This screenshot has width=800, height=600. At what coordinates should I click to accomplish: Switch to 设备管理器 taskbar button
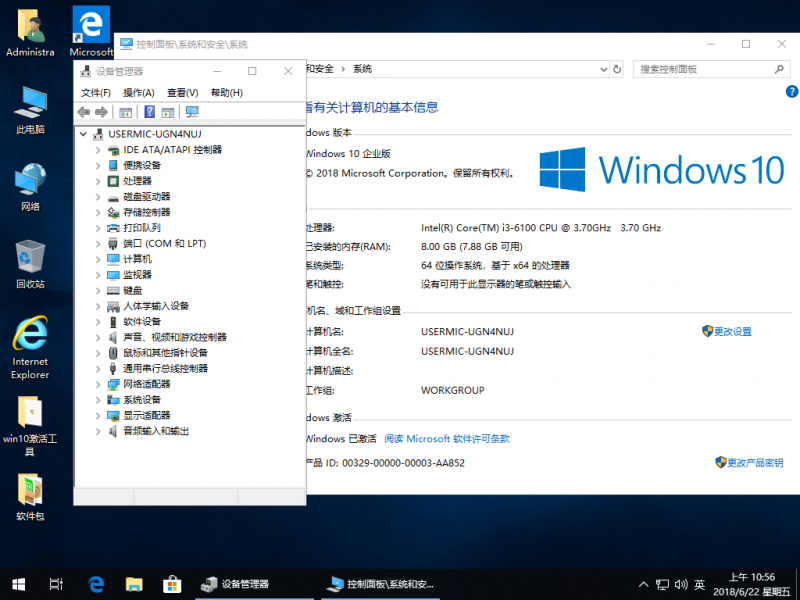coord(254,584)
